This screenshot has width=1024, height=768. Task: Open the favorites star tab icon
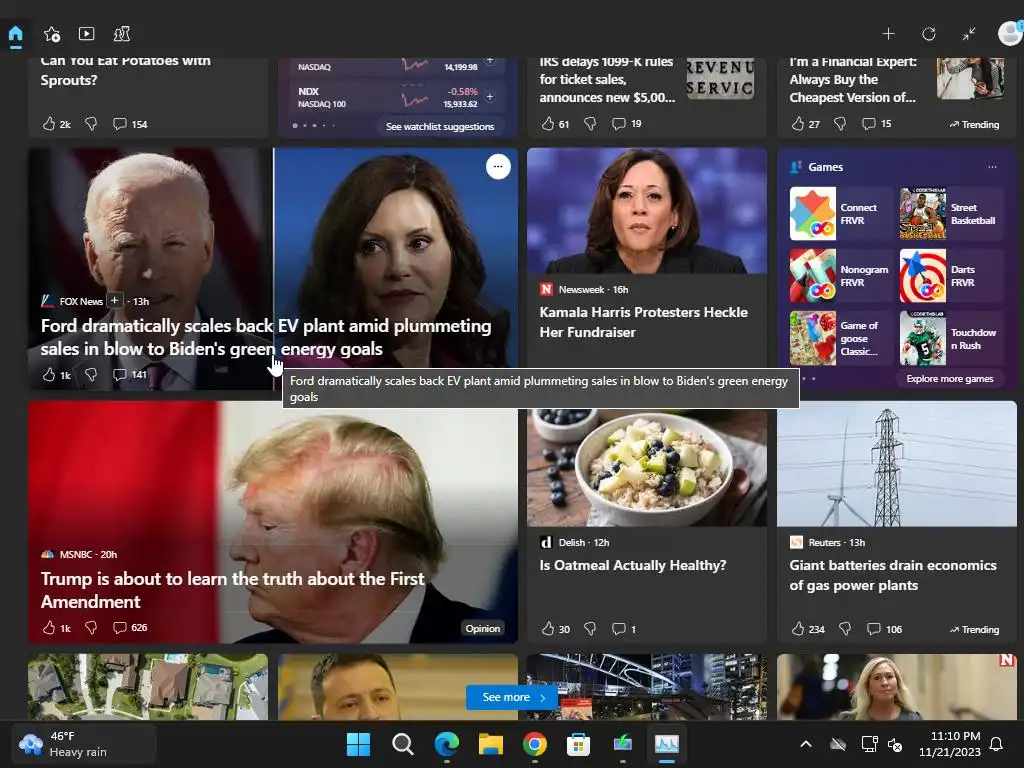pos(52,34)
